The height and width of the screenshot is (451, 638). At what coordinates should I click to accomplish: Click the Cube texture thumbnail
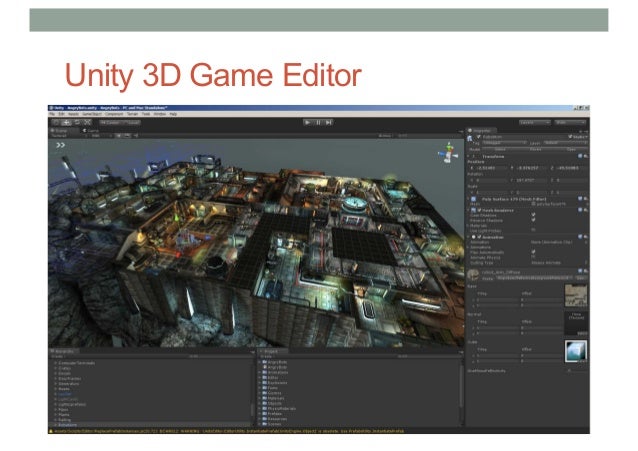click(x=576, y=351)
